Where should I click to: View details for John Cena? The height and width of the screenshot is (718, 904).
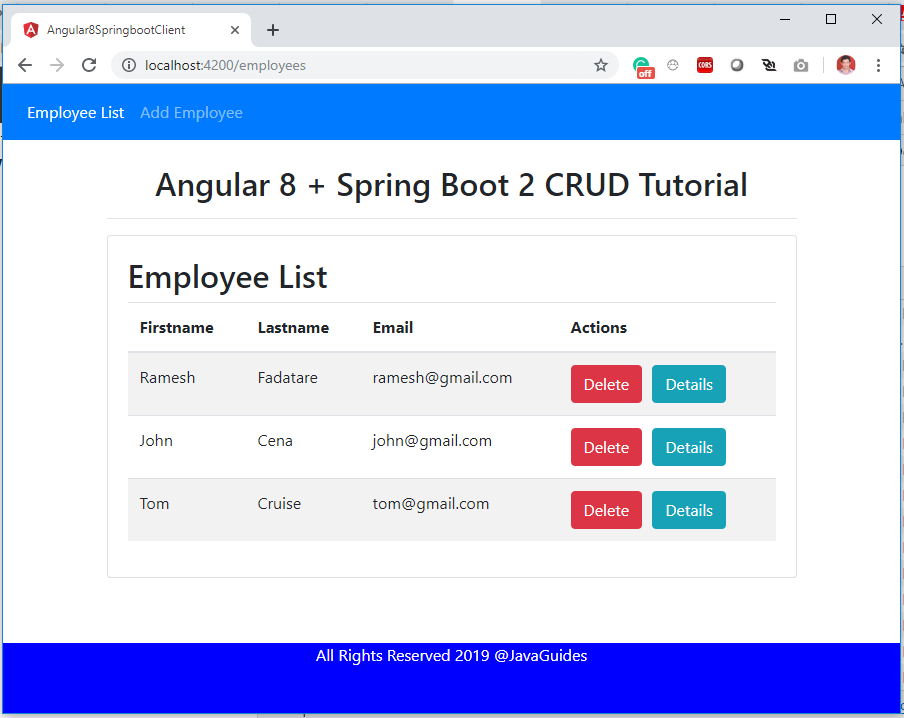coord(689,447)
